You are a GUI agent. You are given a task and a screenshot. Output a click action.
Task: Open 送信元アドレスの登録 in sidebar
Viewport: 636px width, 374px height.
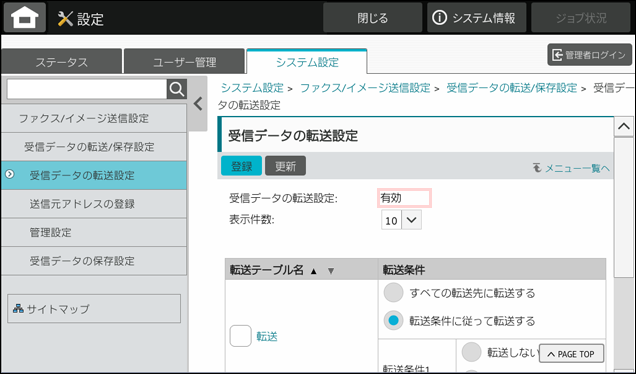tap(94, 204)
